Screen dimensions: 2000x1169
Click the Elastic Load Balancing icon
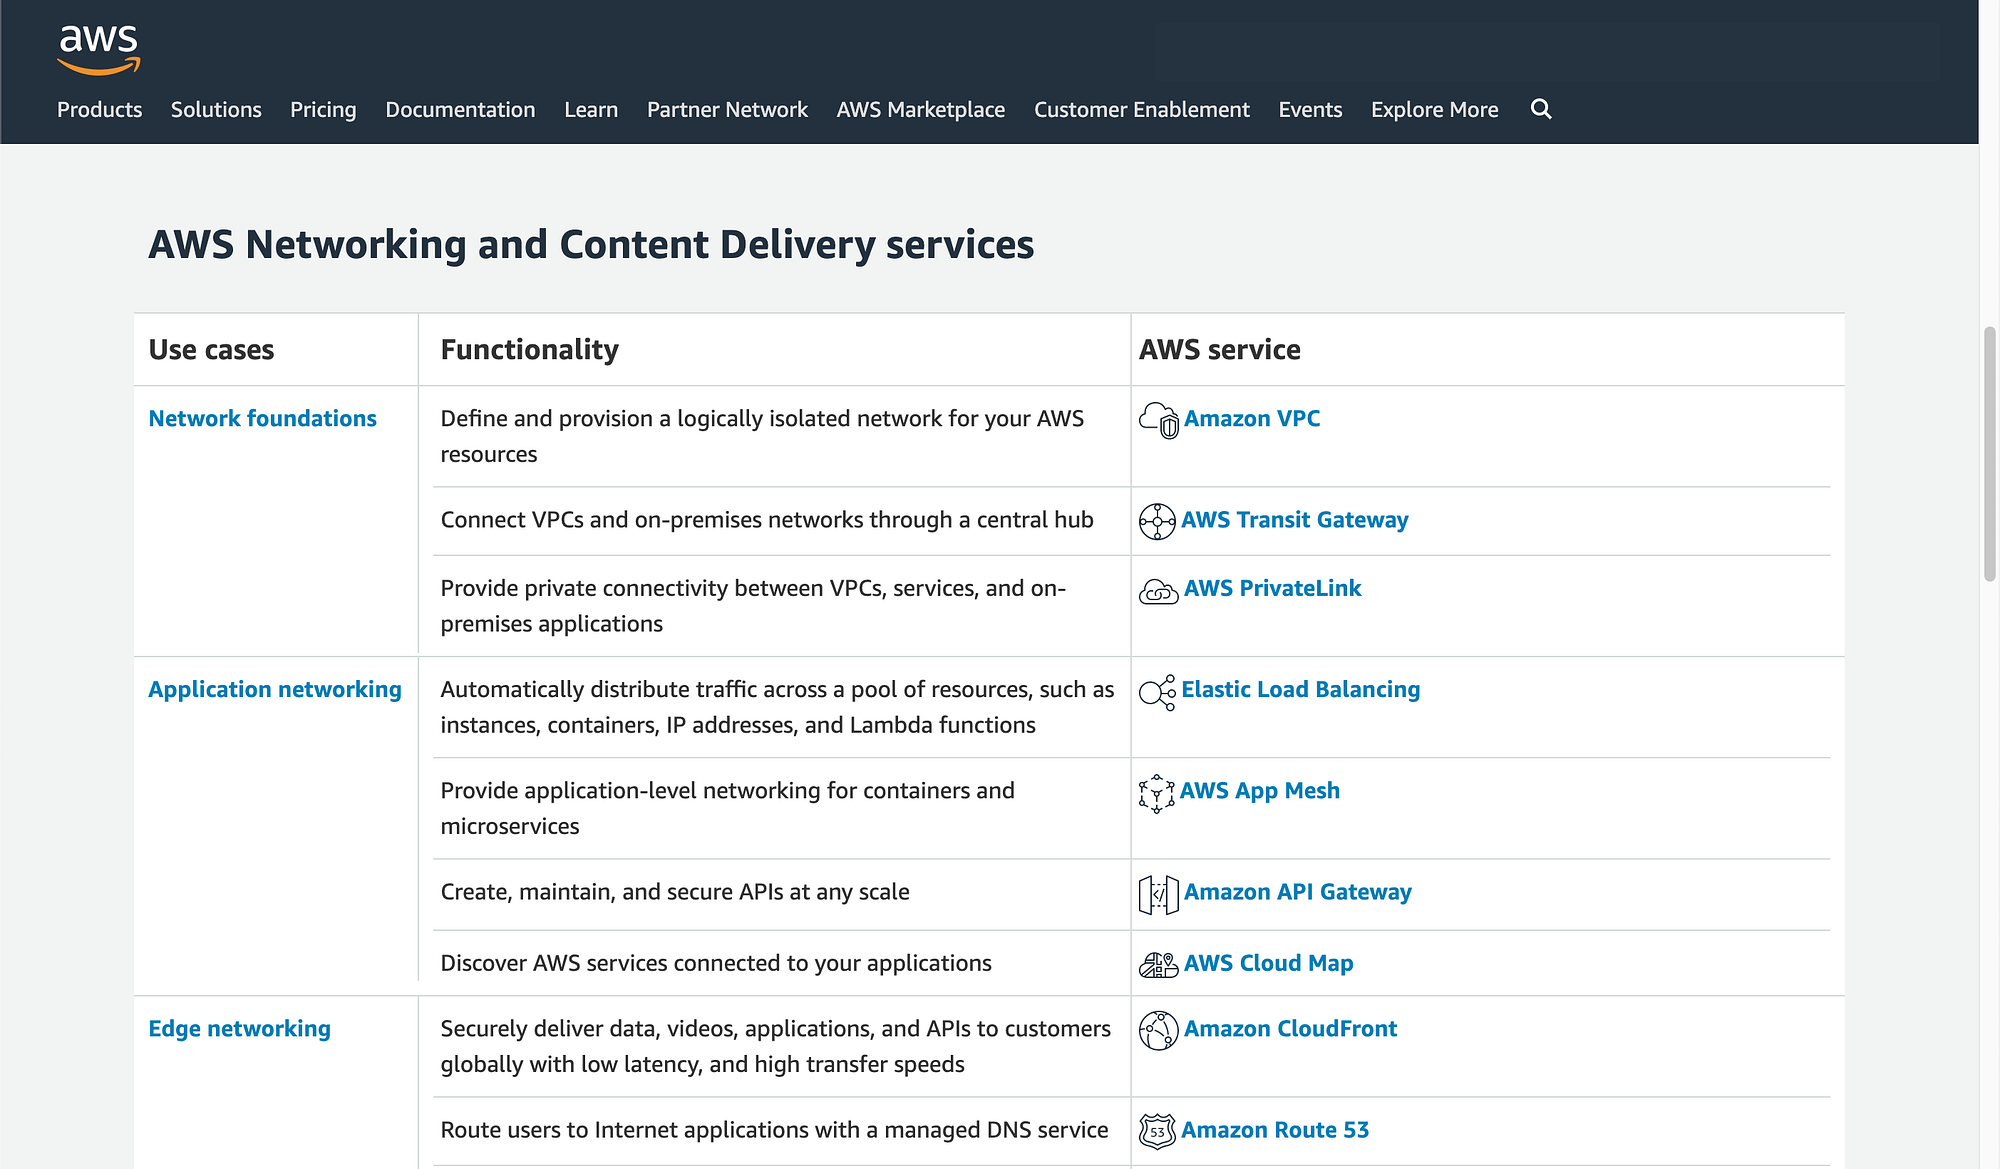[1157, 692]
